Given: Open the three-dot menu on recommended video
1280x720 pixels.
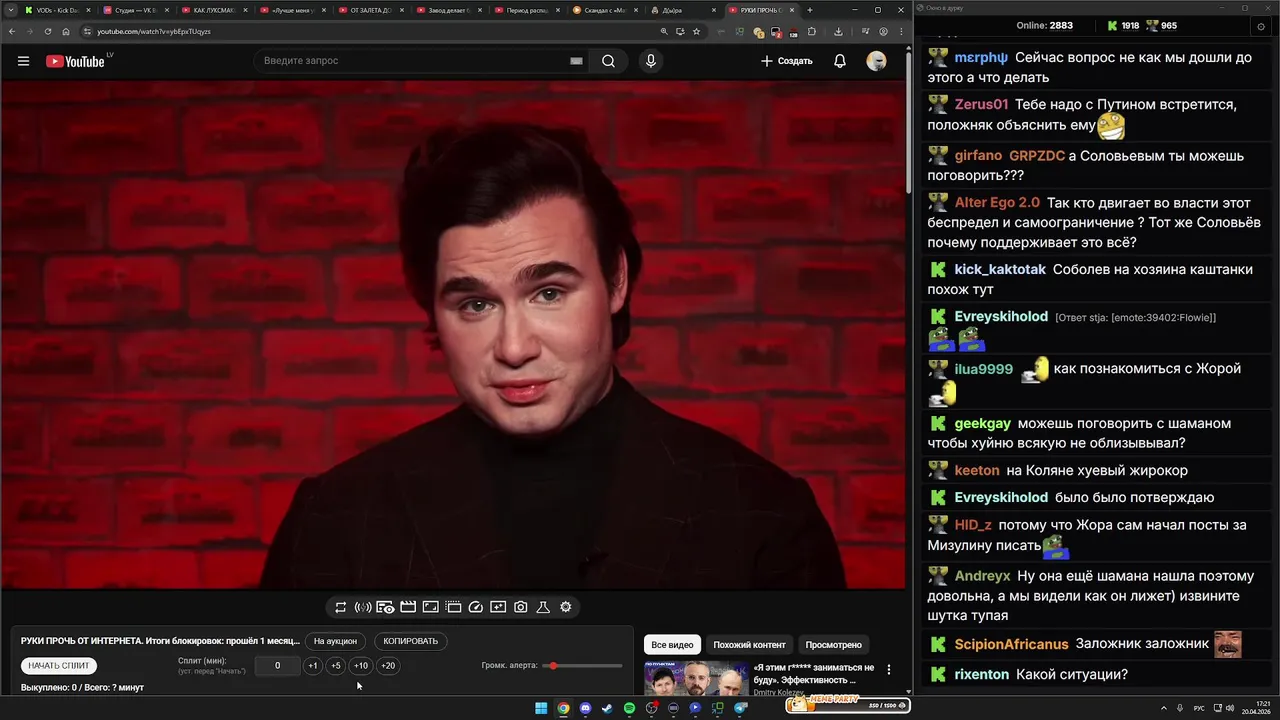Looking at the screenshot, I should click(x=889, y=669).
